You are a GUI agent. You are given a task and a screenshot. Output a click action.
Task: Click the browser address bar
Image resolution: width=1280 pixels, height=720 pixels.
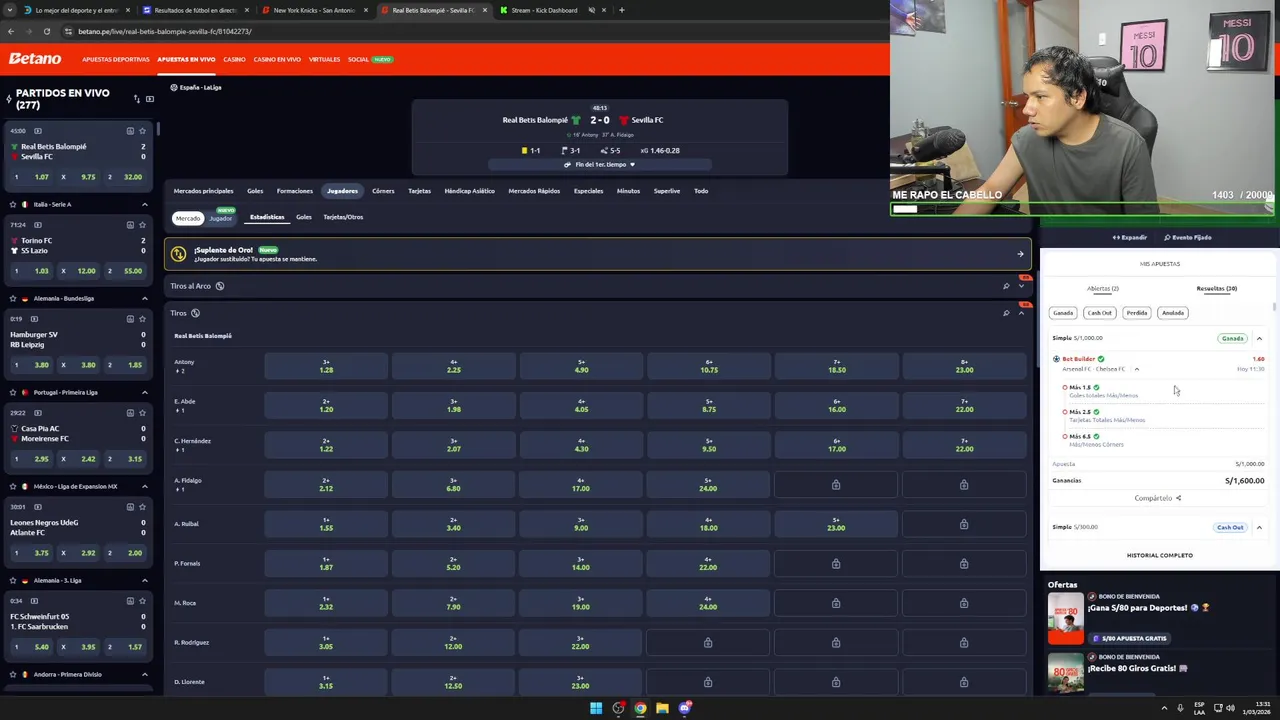[x=470, y=31]
